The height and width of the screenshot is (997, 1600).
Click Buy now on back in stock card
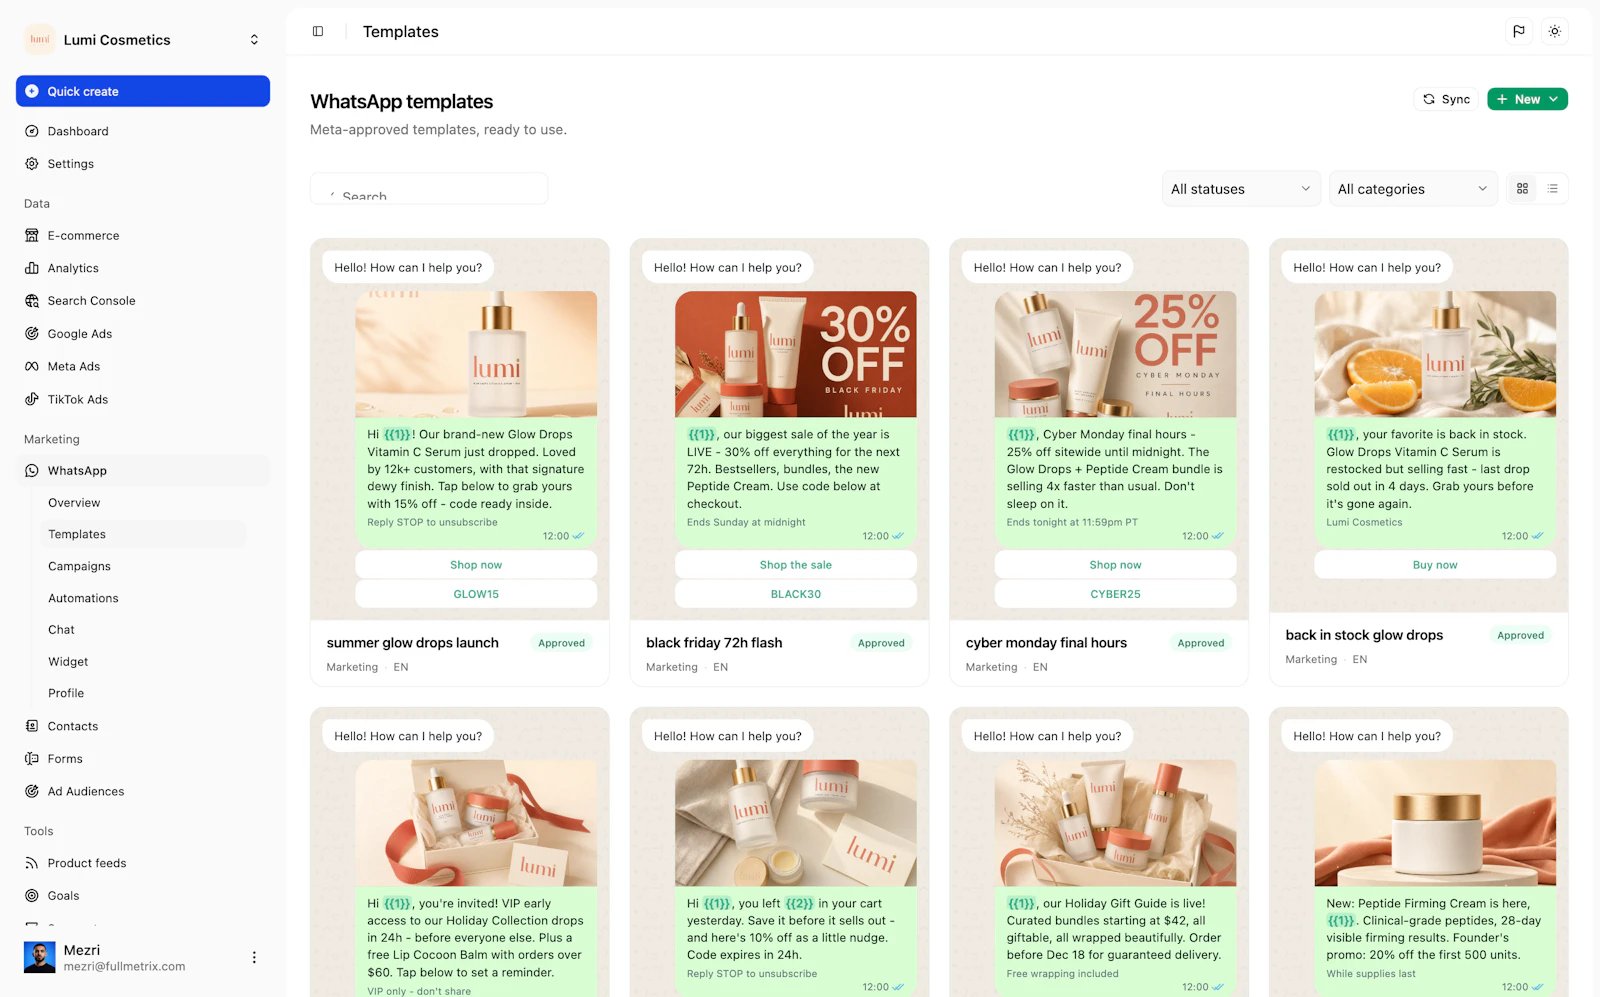(x=1435, y=565)
